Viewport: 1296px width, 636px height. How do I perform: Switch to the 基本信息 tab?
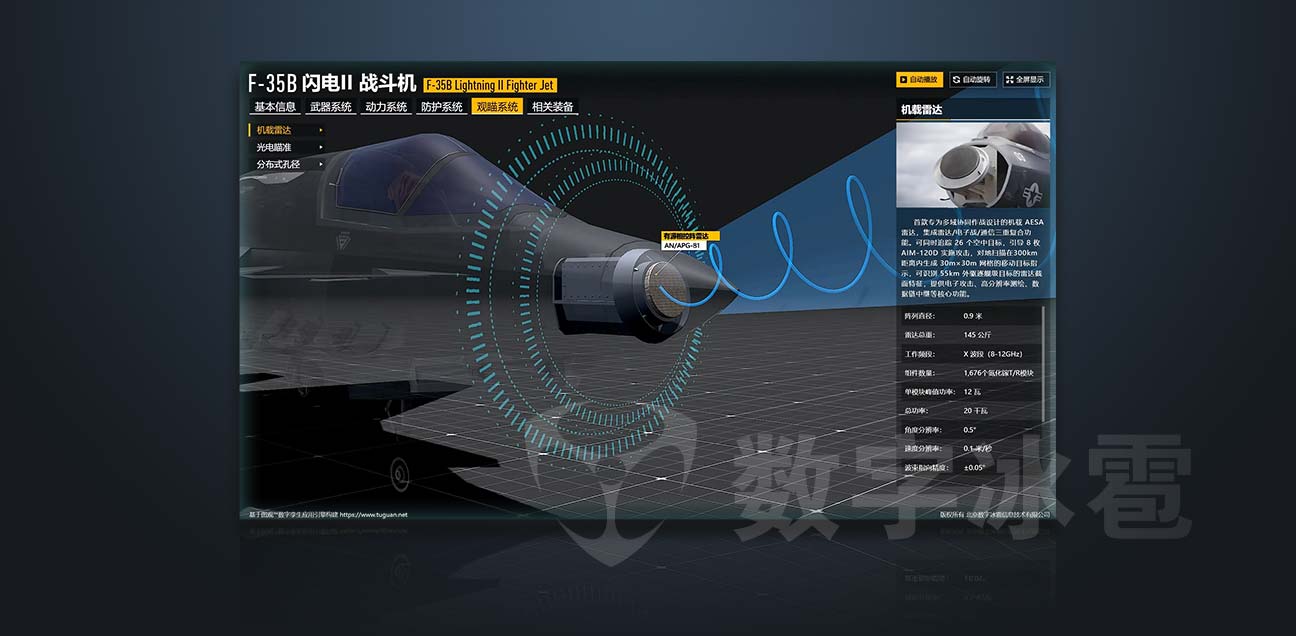[x=275, y=107]
